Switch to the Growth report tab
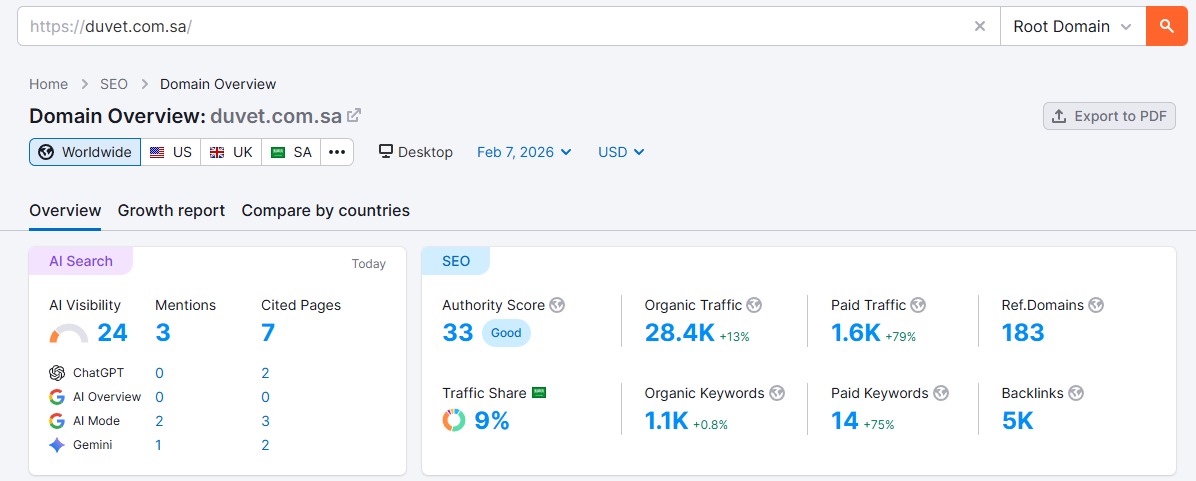 171,210
